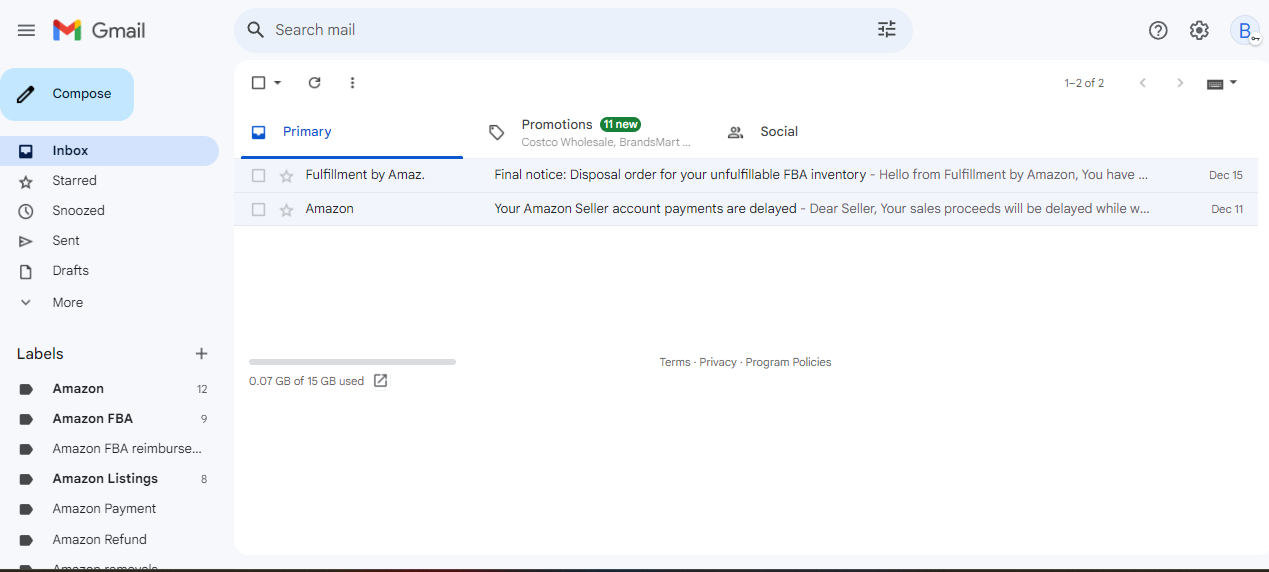Click the Compose button

67,94
